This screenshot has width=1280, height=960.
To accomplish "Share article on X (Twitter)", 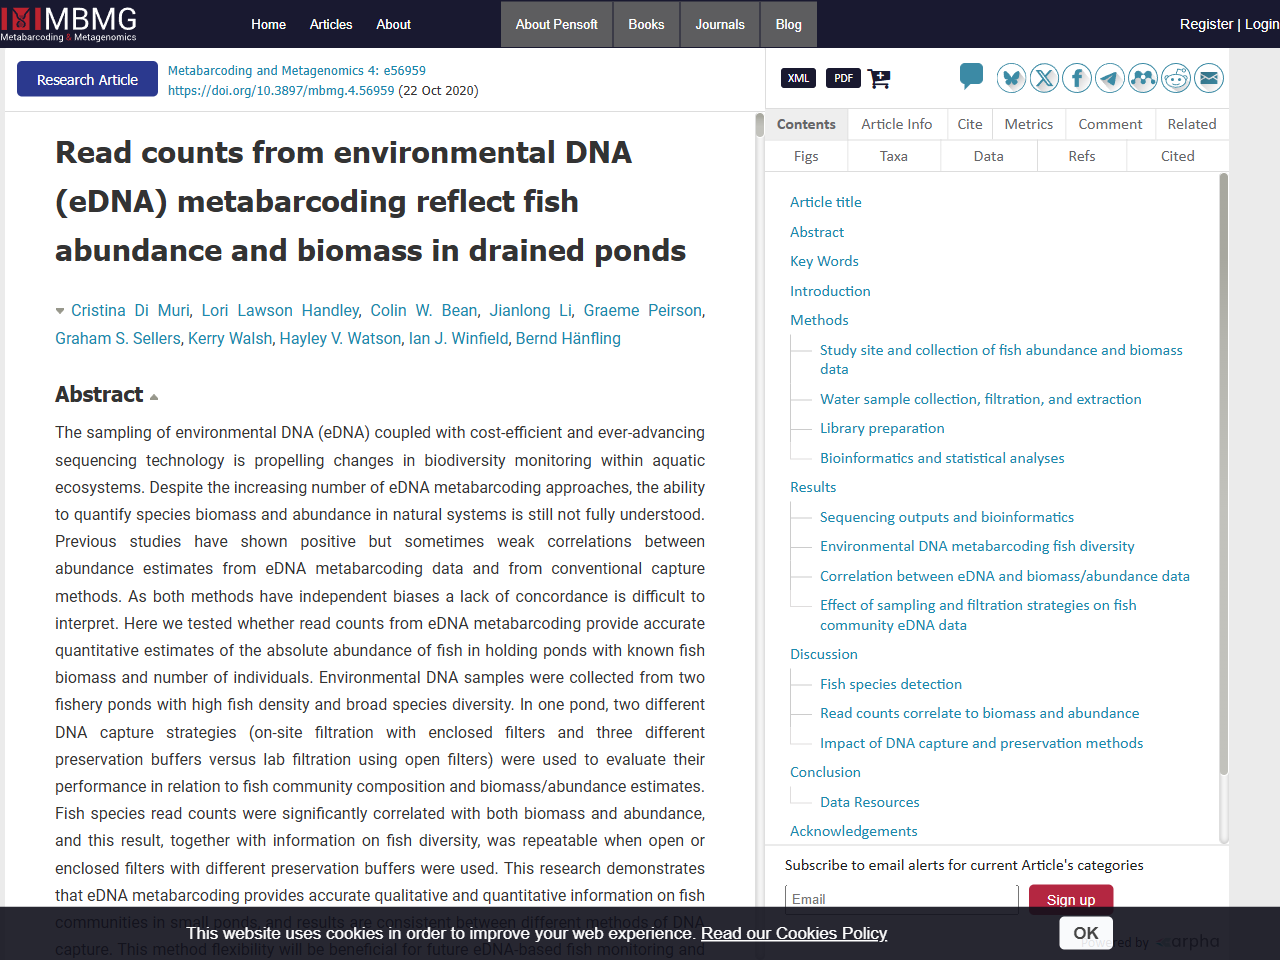I will coord(1044,78).
